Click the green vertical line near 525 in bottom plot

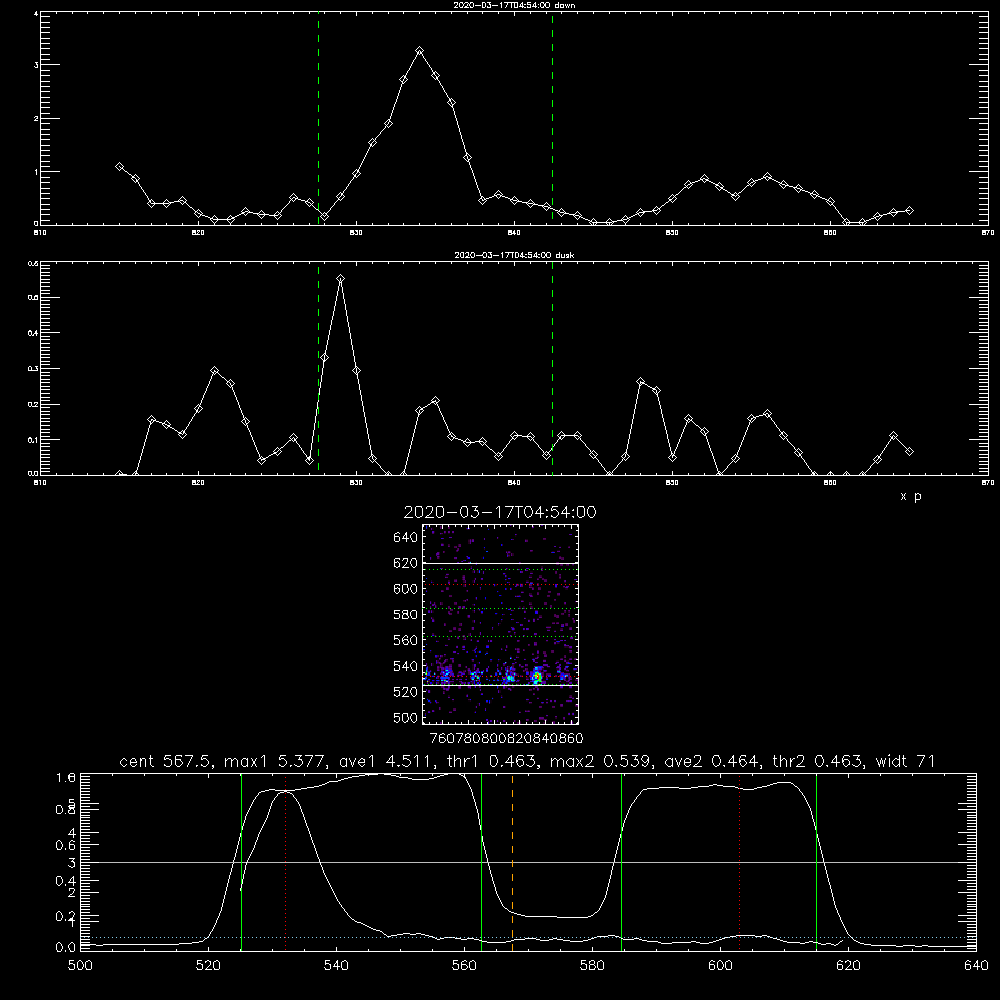(x=241, y=862)
